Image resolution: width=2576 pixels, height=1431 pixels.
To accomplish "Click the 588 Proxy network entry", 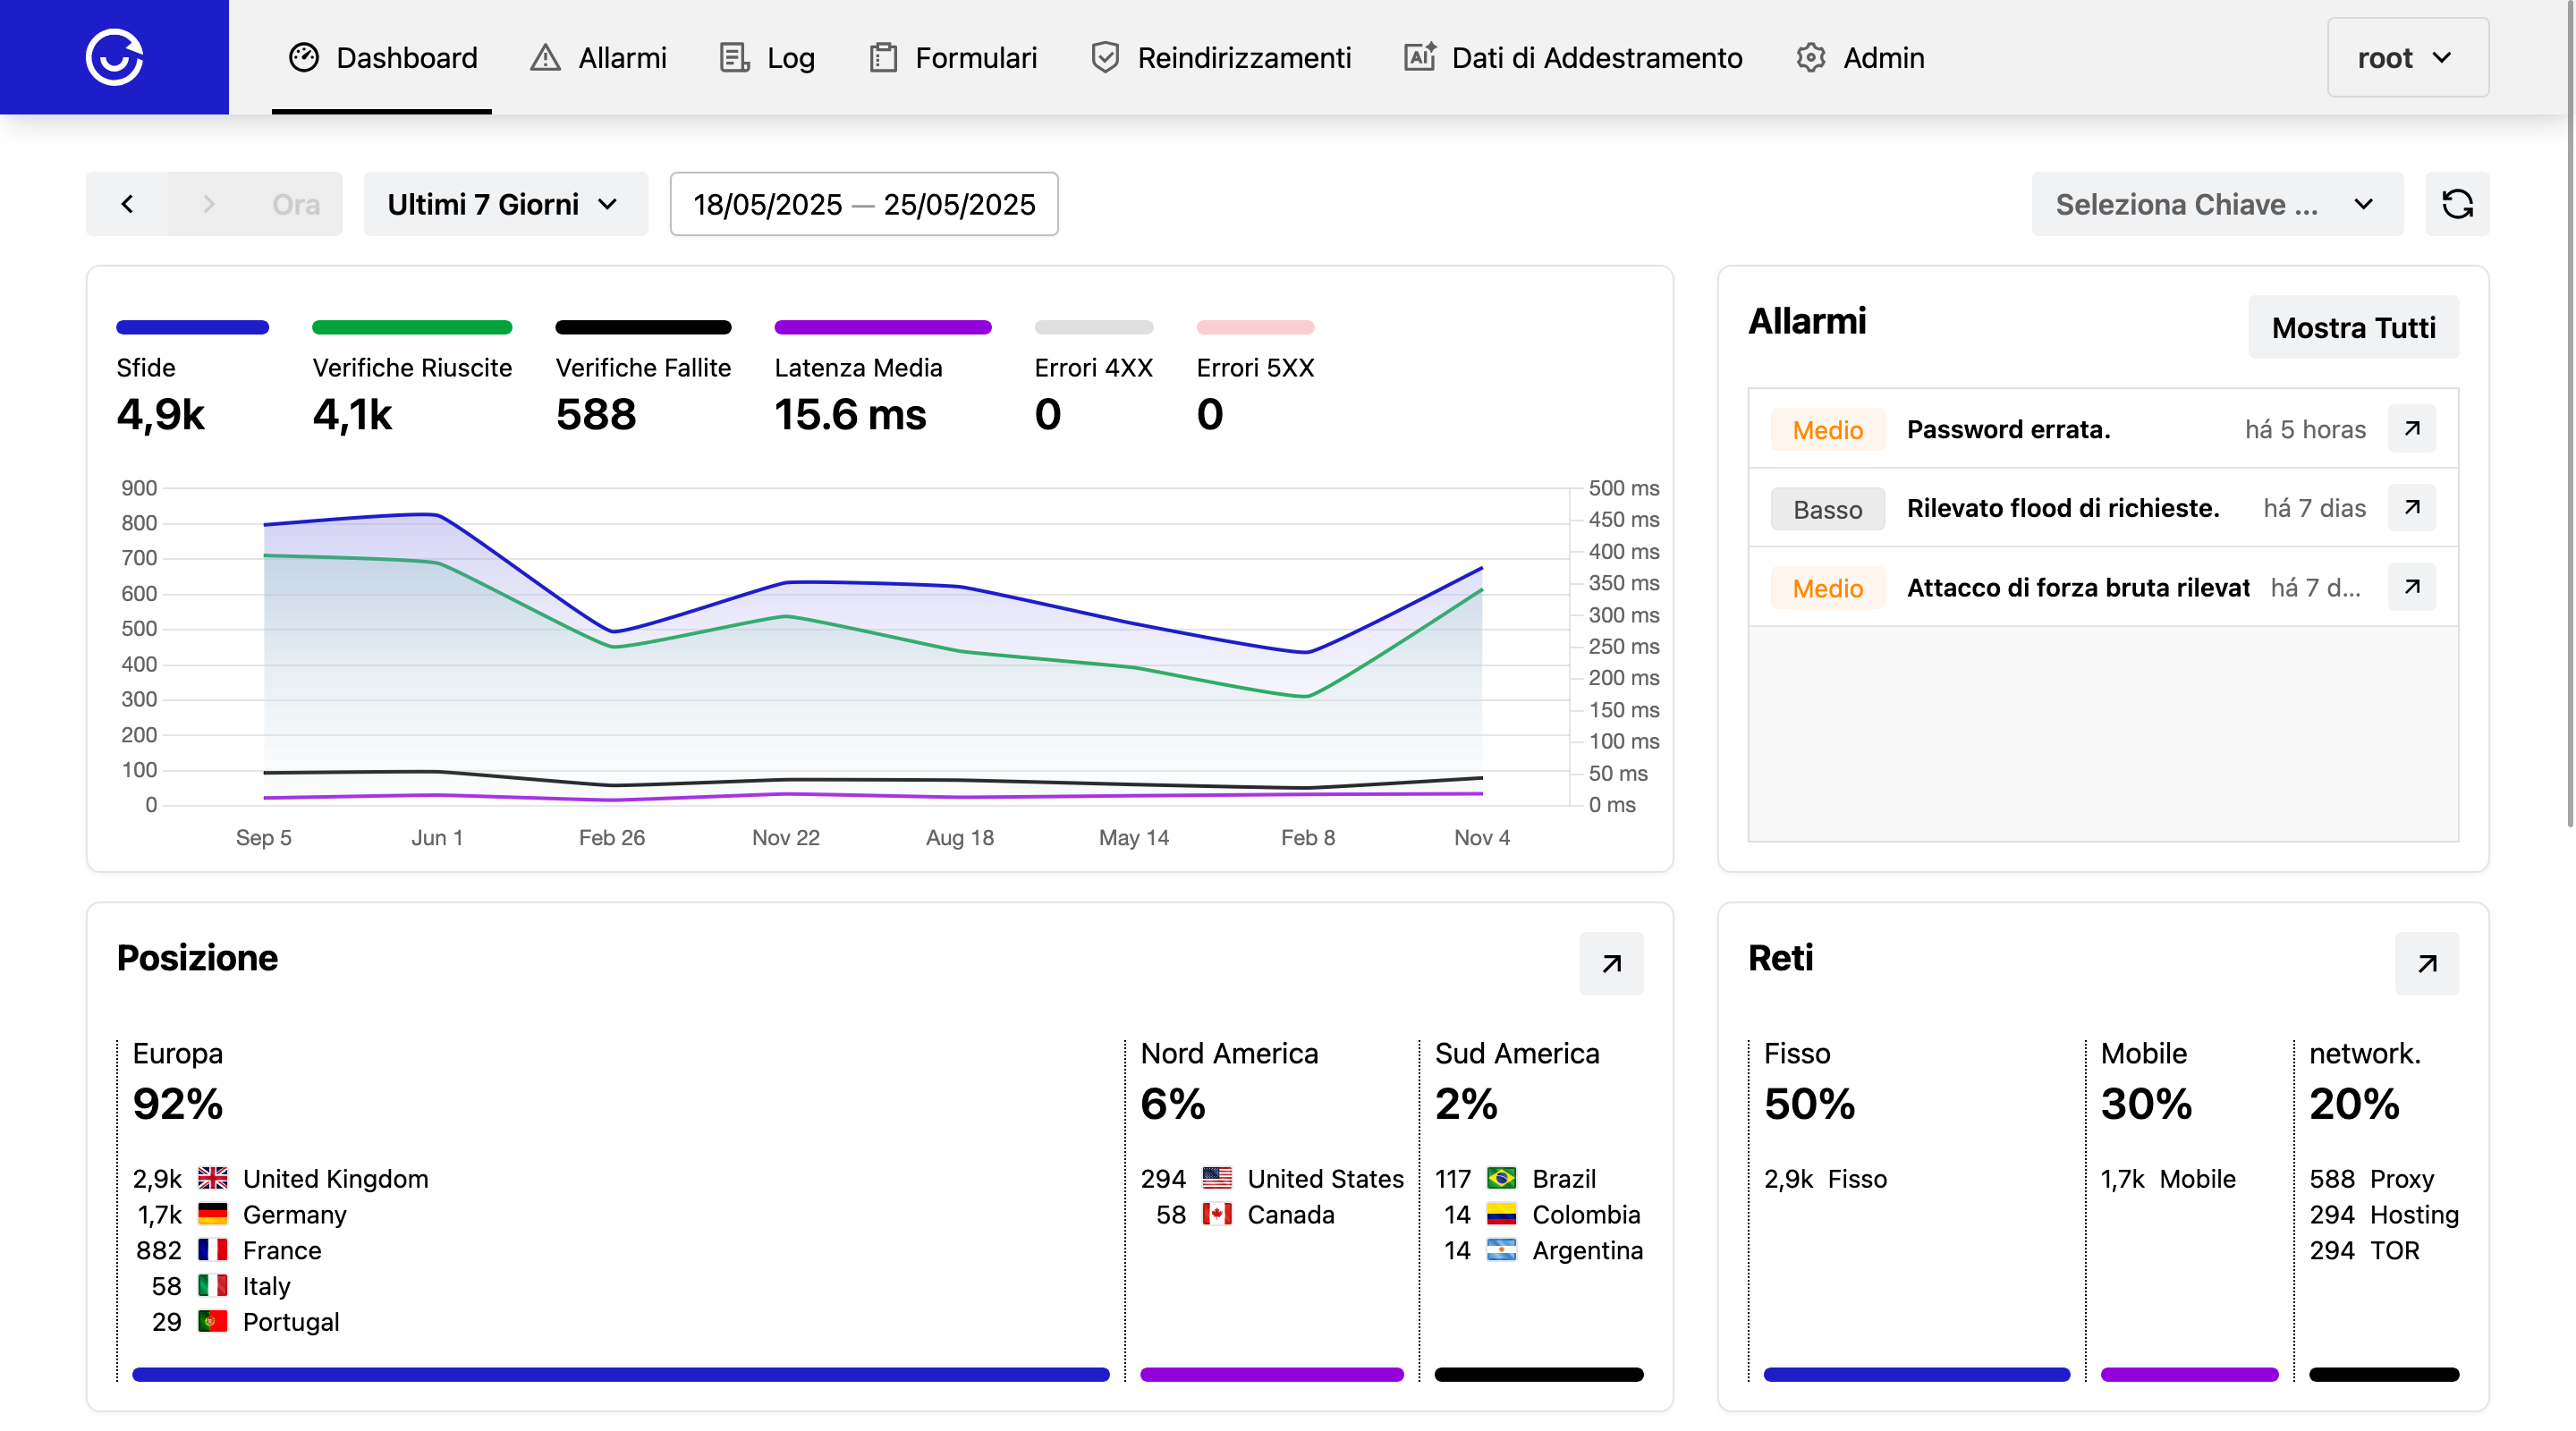I will [x=2372, y=1179].
